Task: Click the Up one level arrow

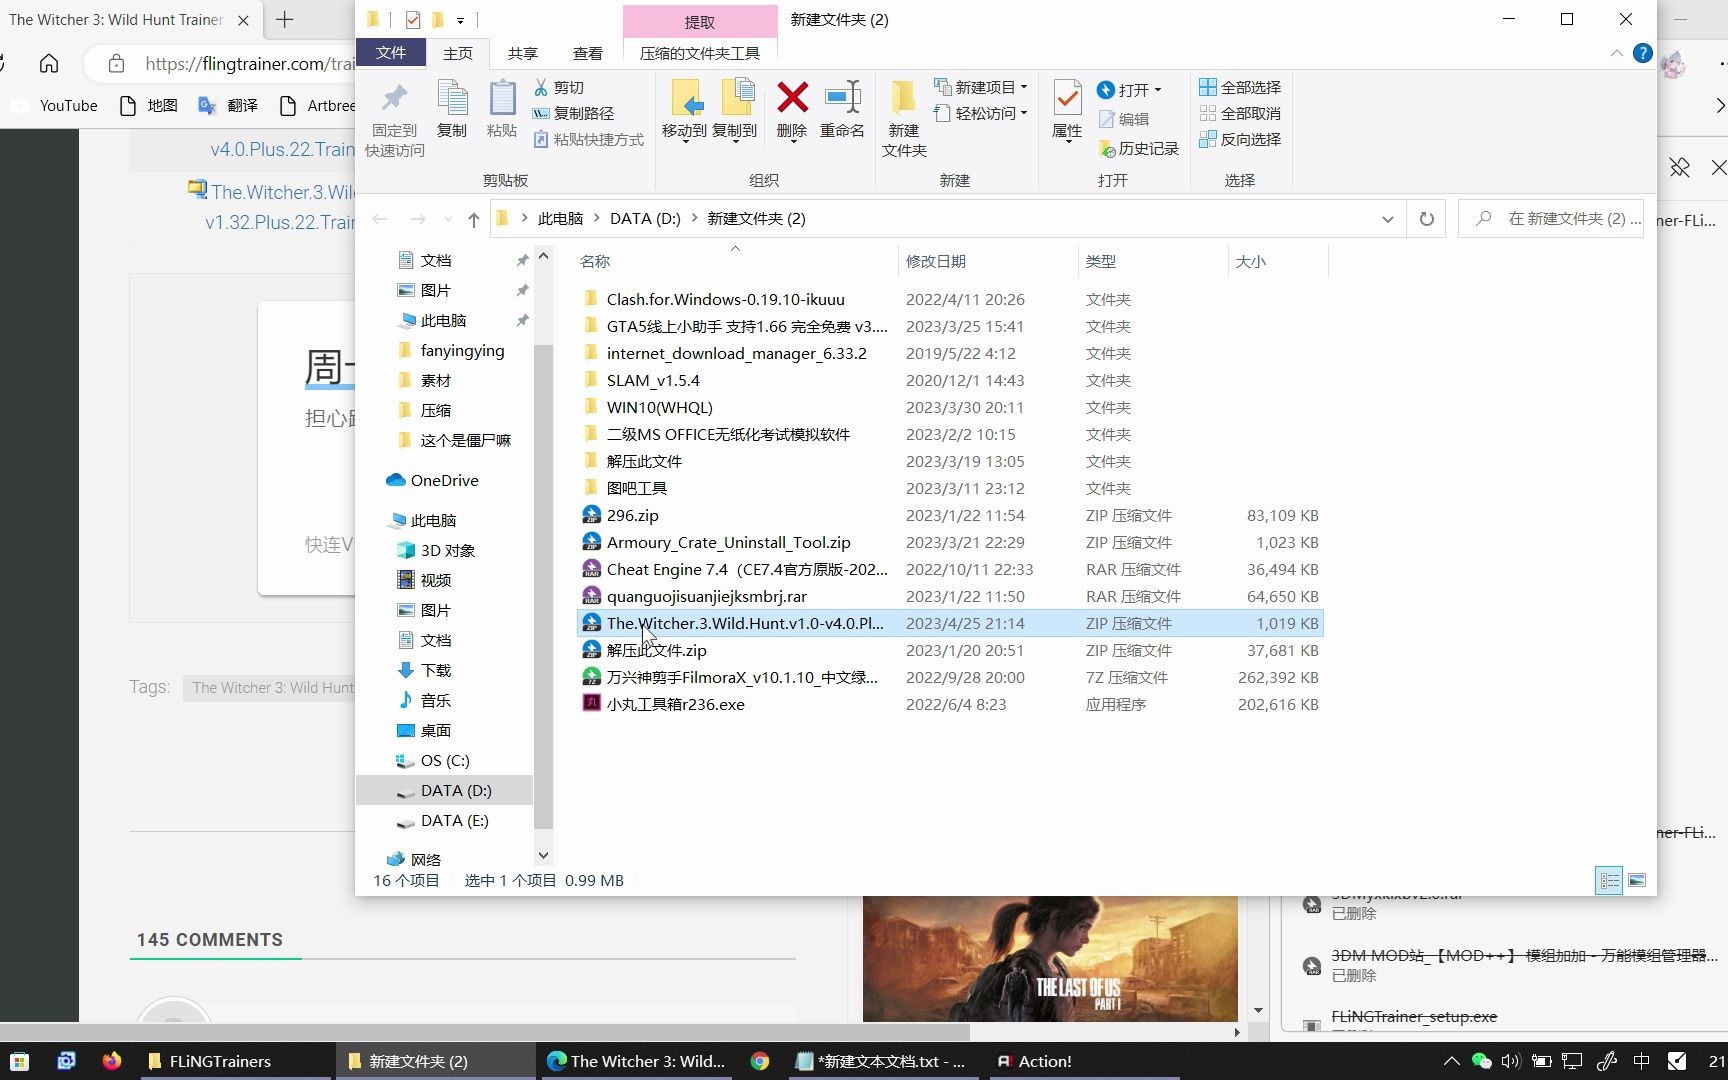Action: click(473, 219)
